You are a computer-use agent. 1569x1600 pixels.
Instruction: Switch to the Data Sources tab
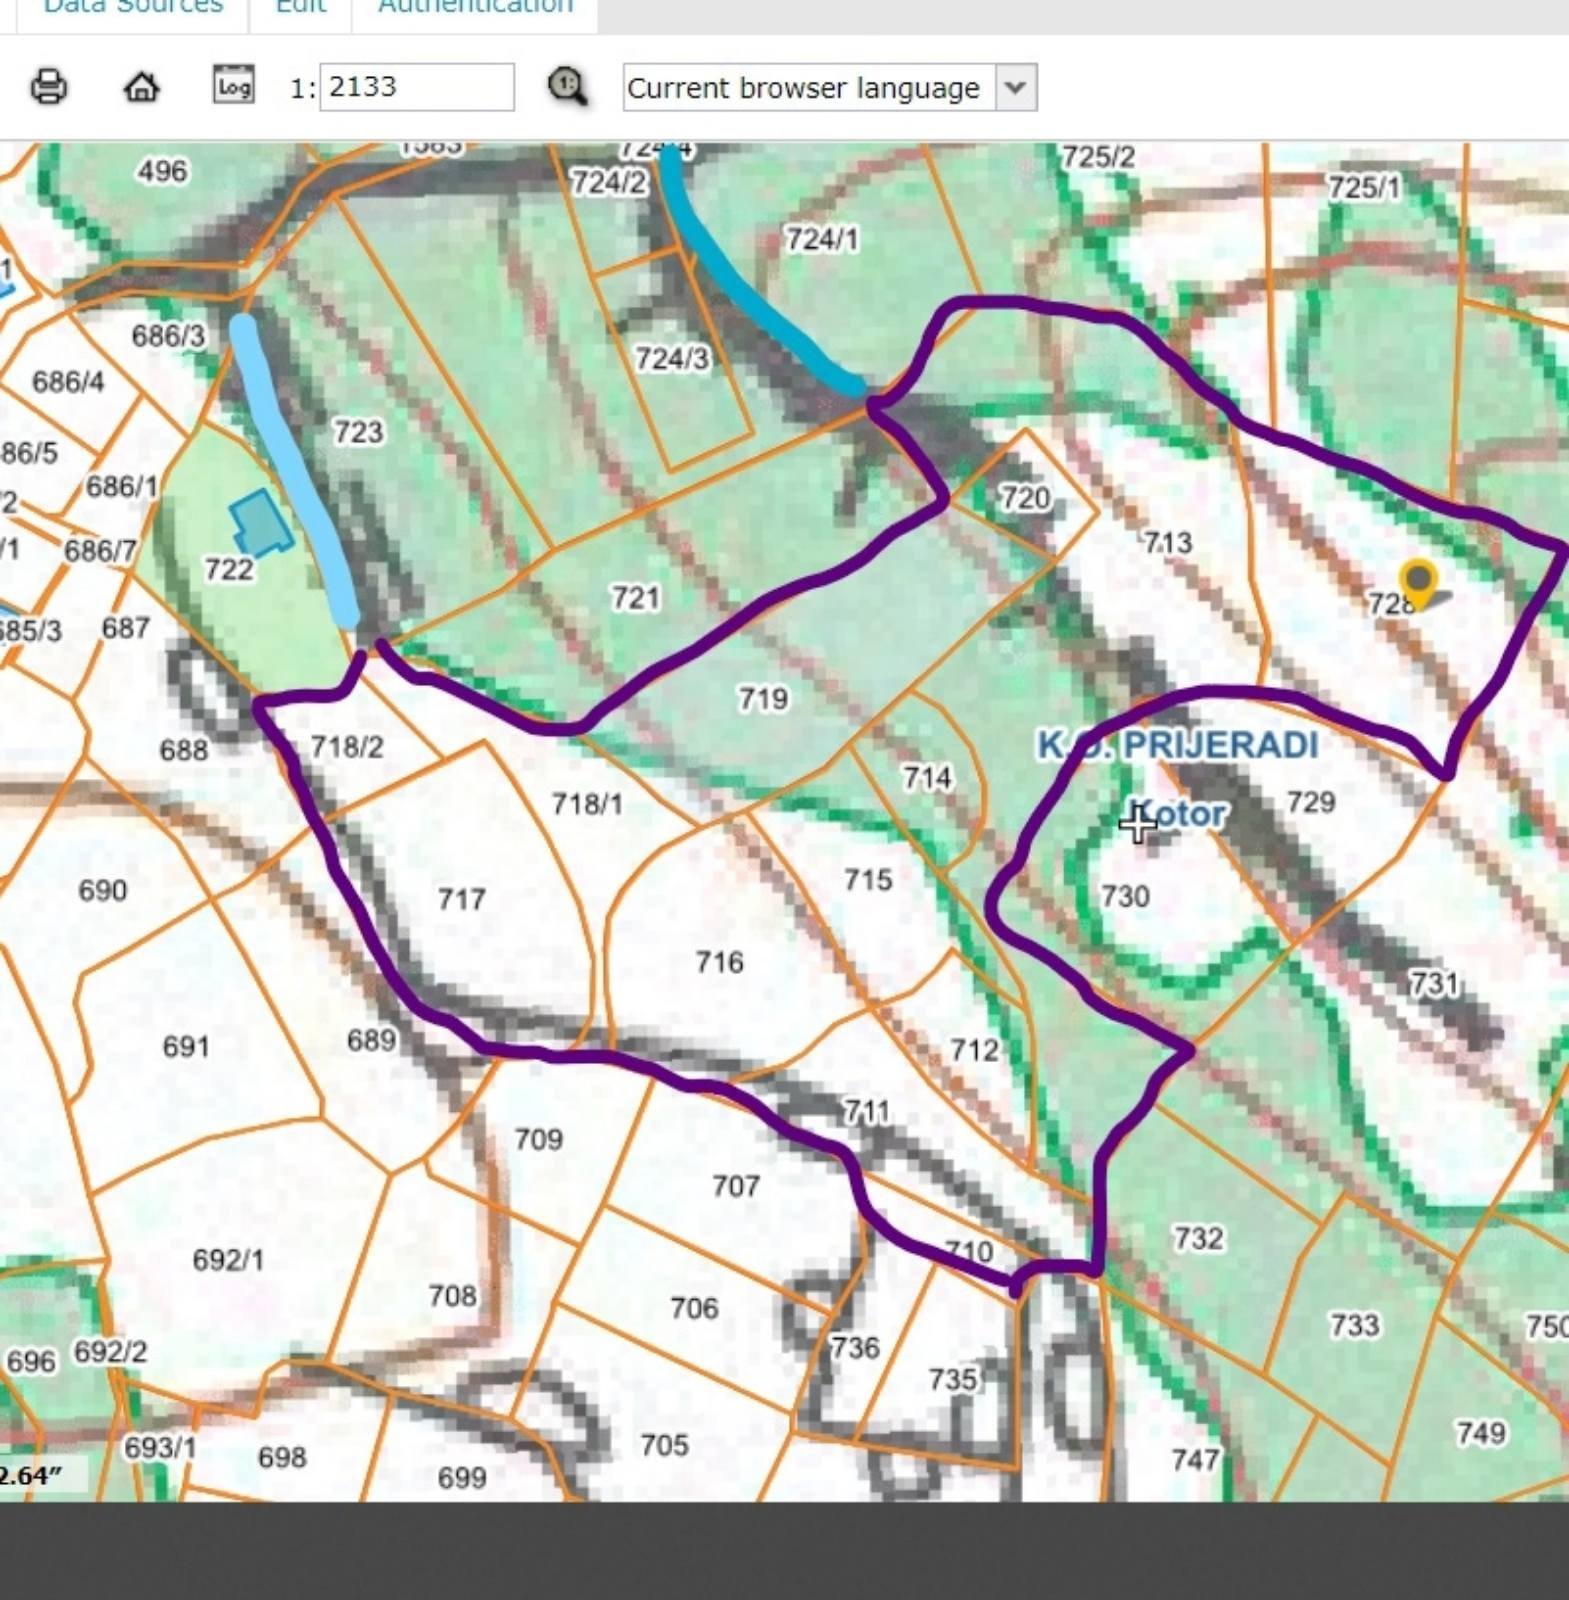point(133,8)
